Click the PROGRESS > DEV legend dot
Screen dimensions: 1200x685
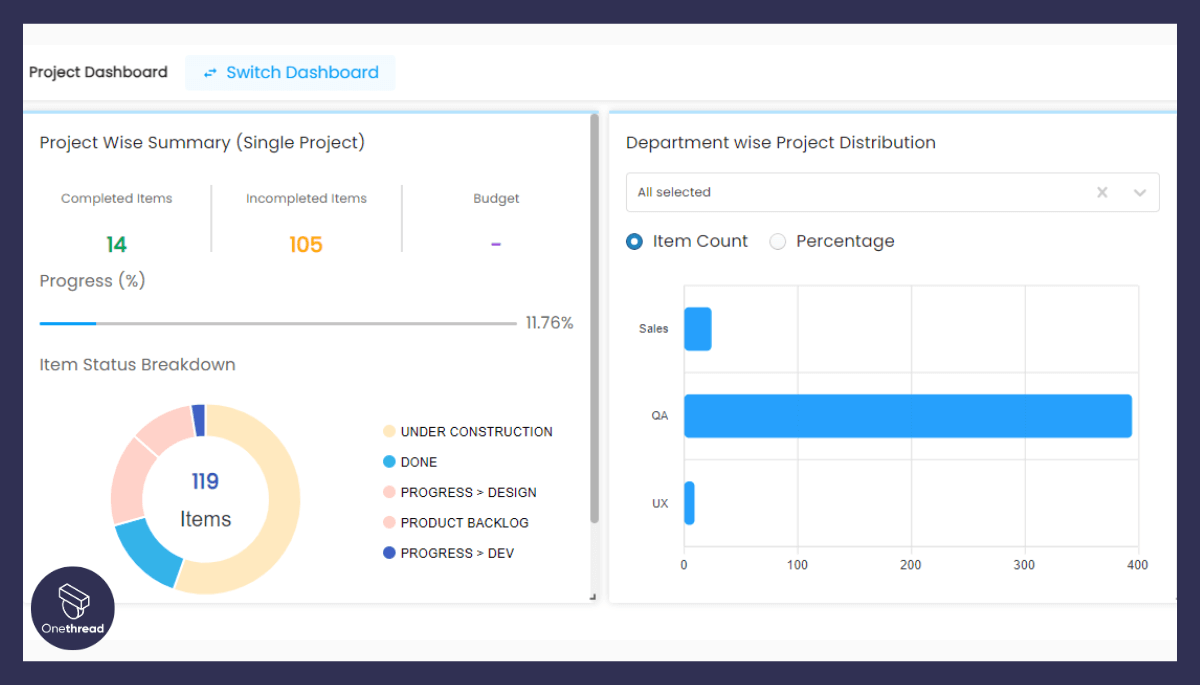pyautogui.click(x=390, y=553)
